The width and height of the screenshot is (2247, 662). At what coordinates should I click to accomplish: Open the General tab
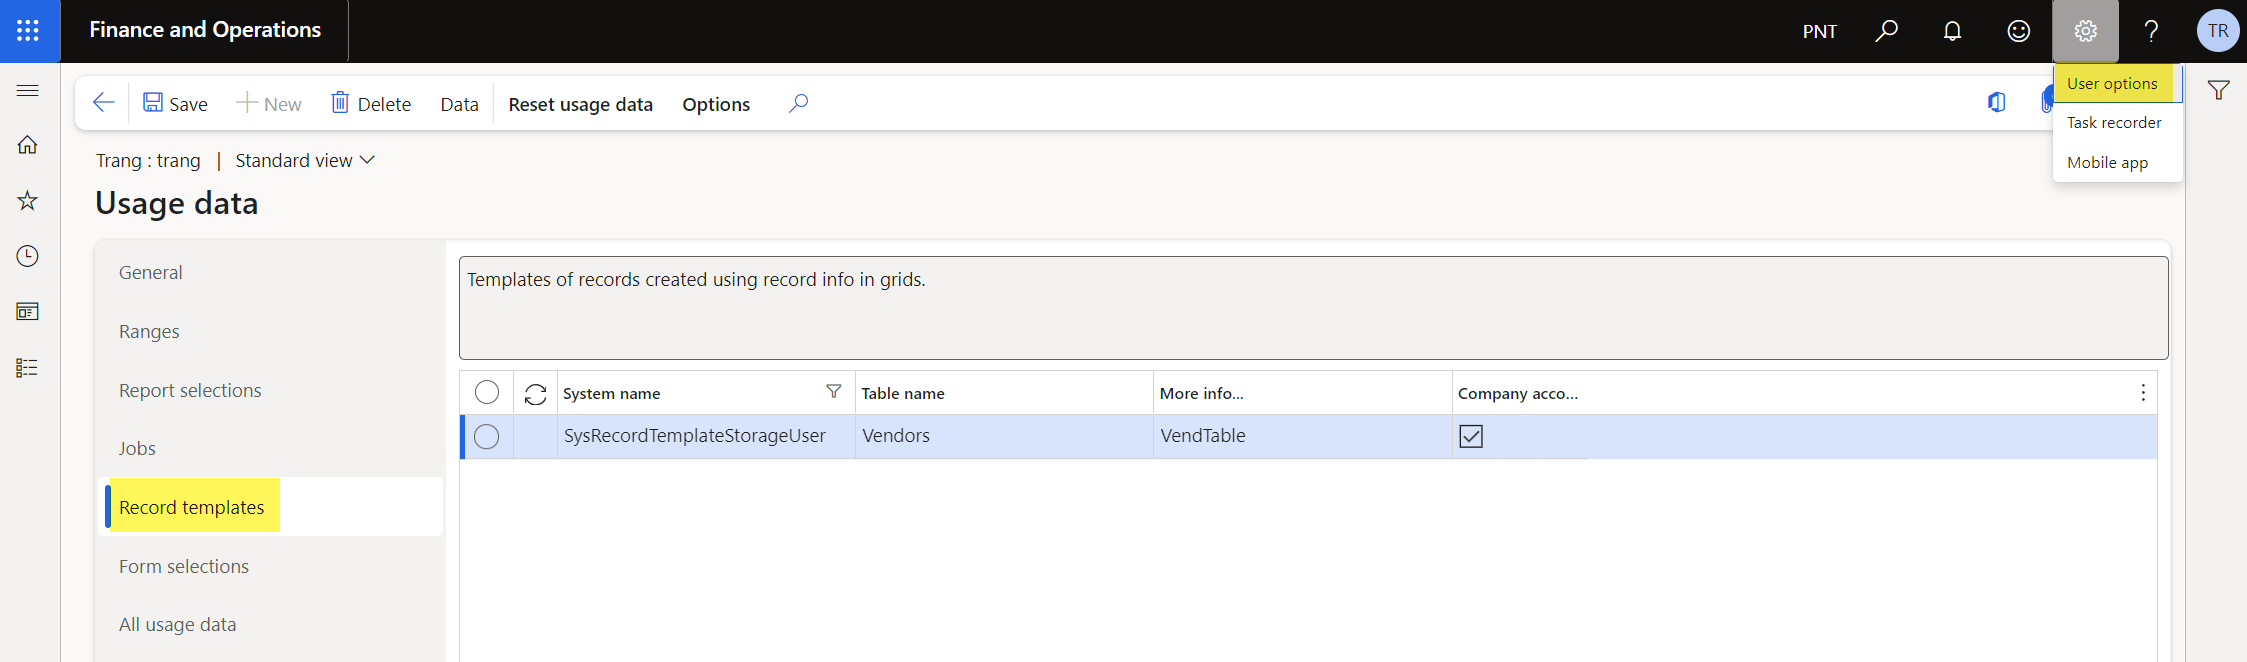(150, 272)
